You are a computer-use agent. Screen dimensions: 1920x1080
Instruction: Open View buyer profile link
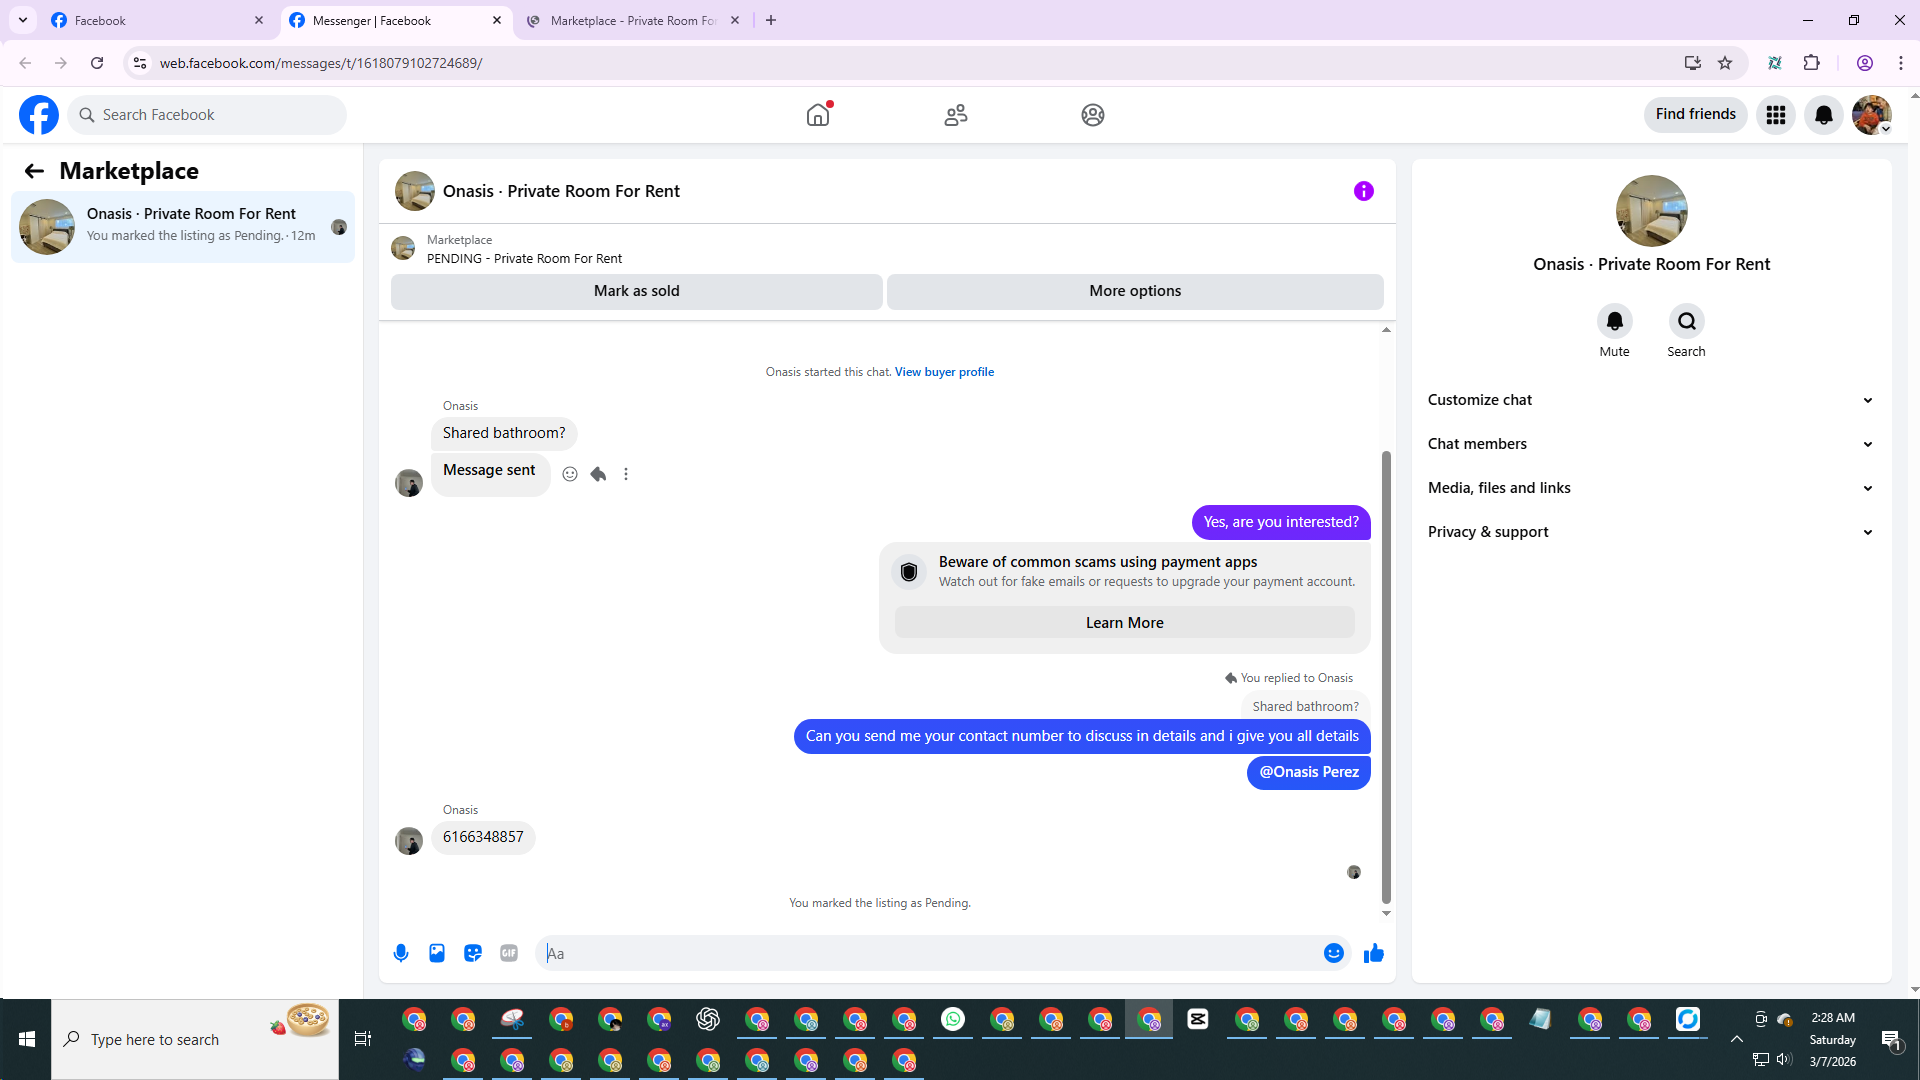click(944, 372)
